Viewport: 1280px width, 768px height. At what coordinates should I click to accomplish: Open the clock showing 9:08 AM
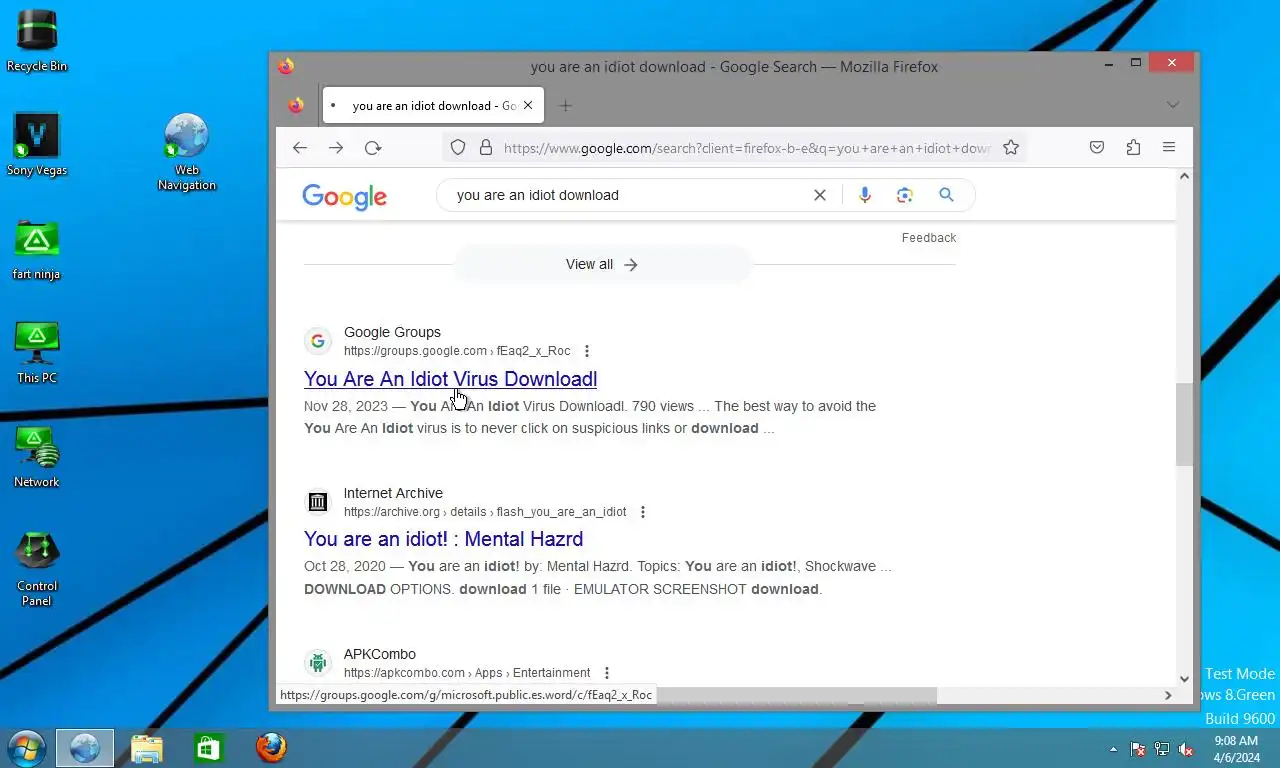[x=1237, y=749]
